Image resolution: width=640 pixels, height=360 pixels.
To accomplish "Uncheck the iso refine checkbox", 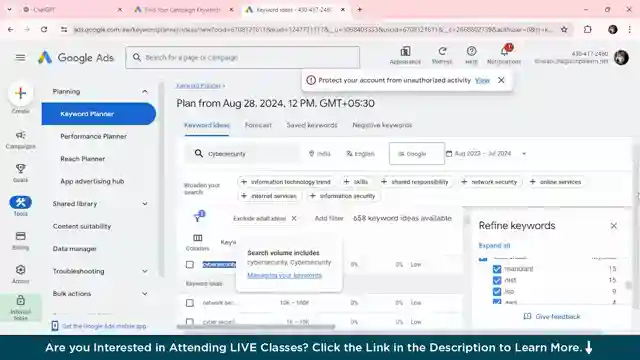I will pyautogui.click(x=497, y=291).
